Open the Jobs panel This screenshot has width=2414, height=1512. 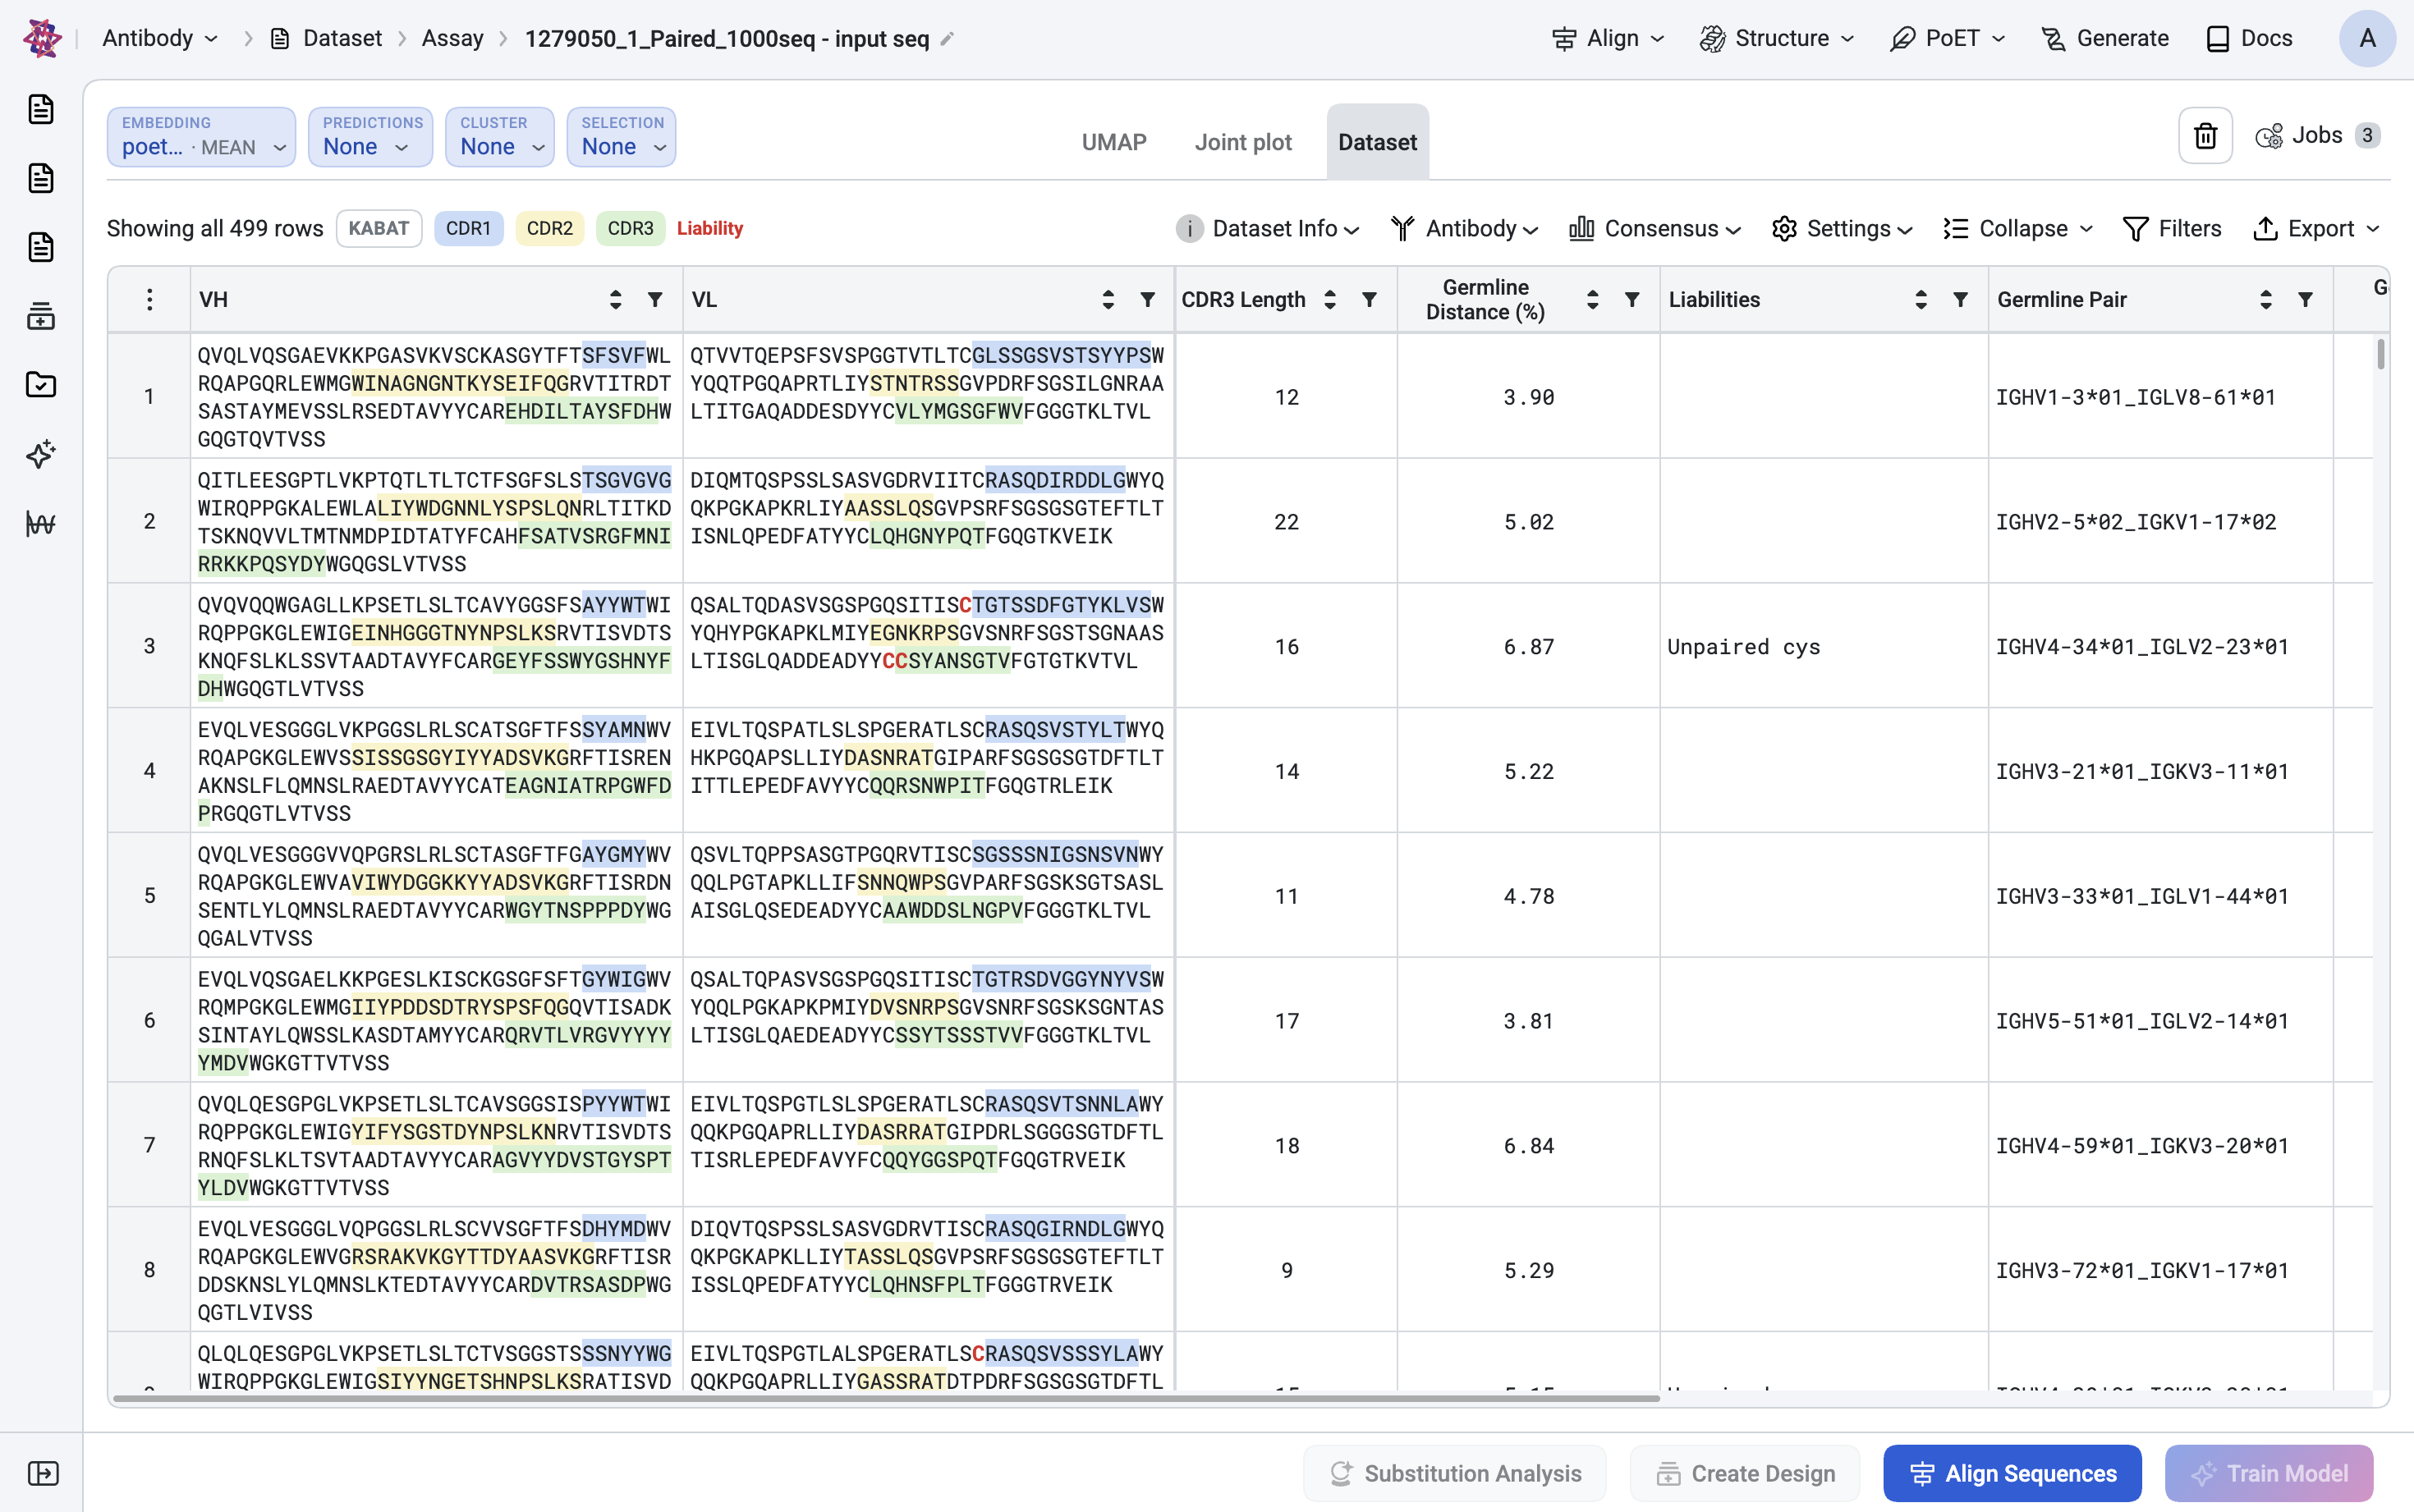[x=2317, y=136]
